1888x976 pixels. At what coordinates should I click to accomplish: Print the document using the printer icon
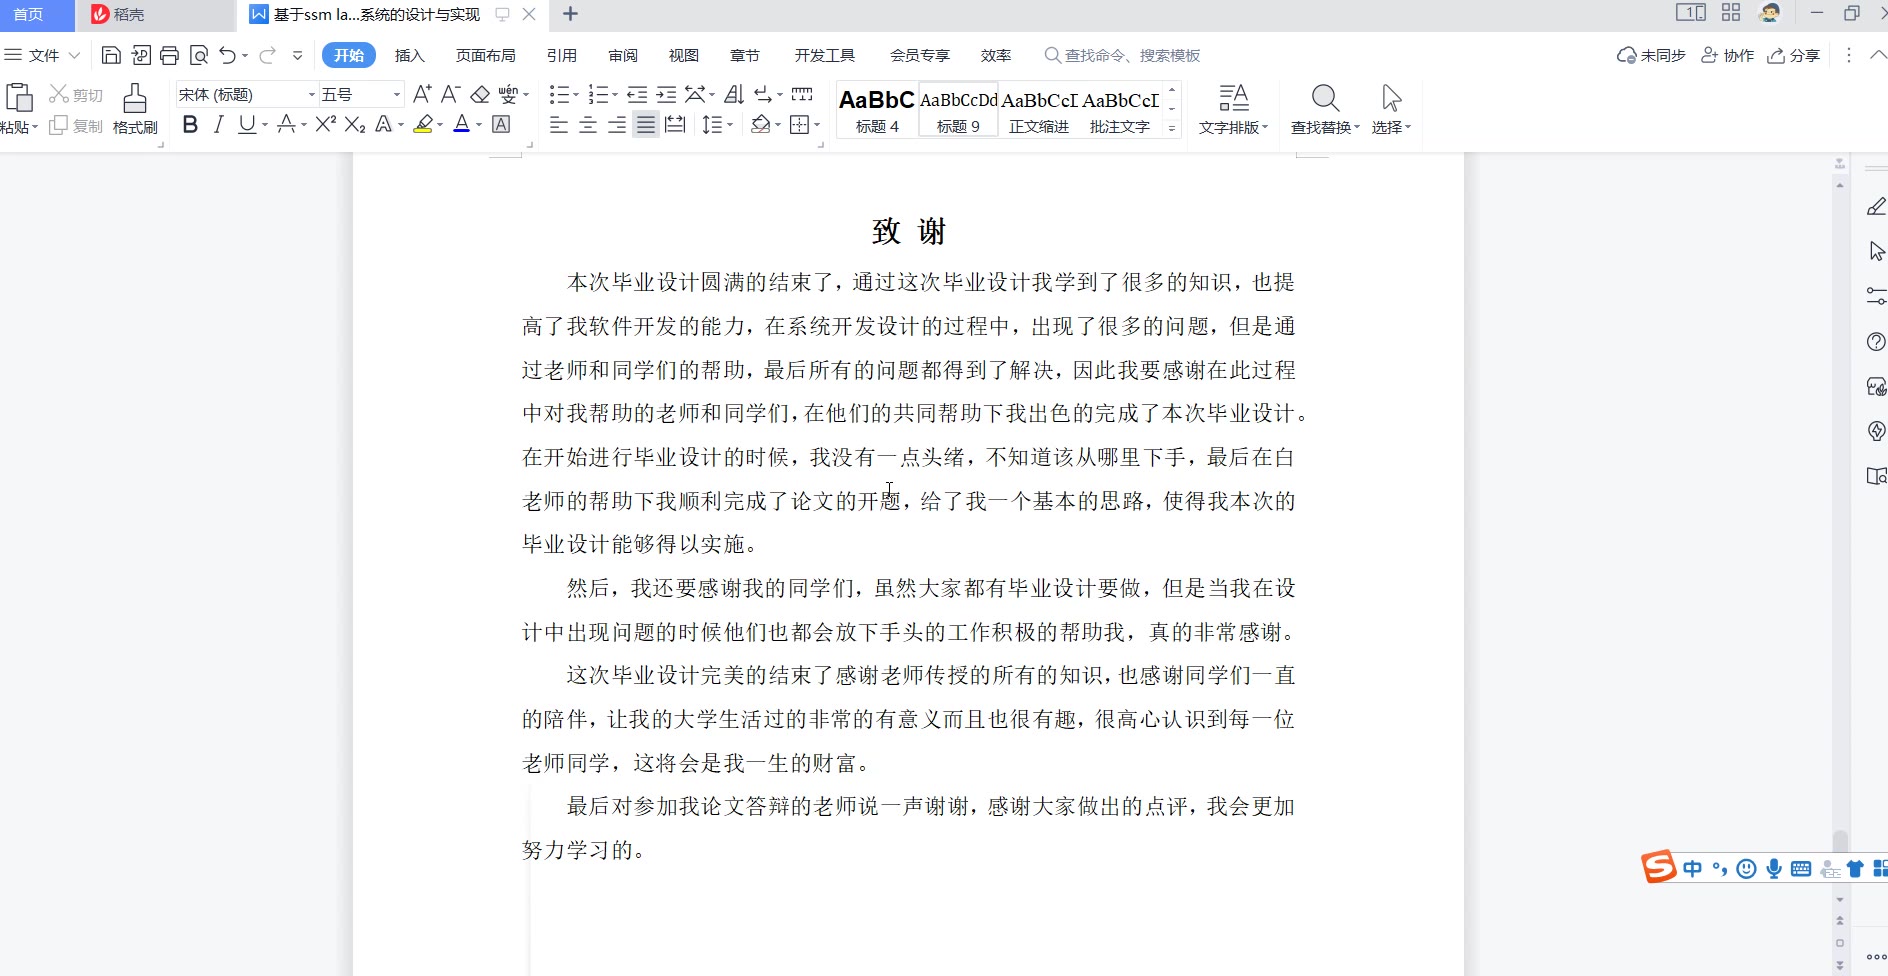[x=170, y=55]
